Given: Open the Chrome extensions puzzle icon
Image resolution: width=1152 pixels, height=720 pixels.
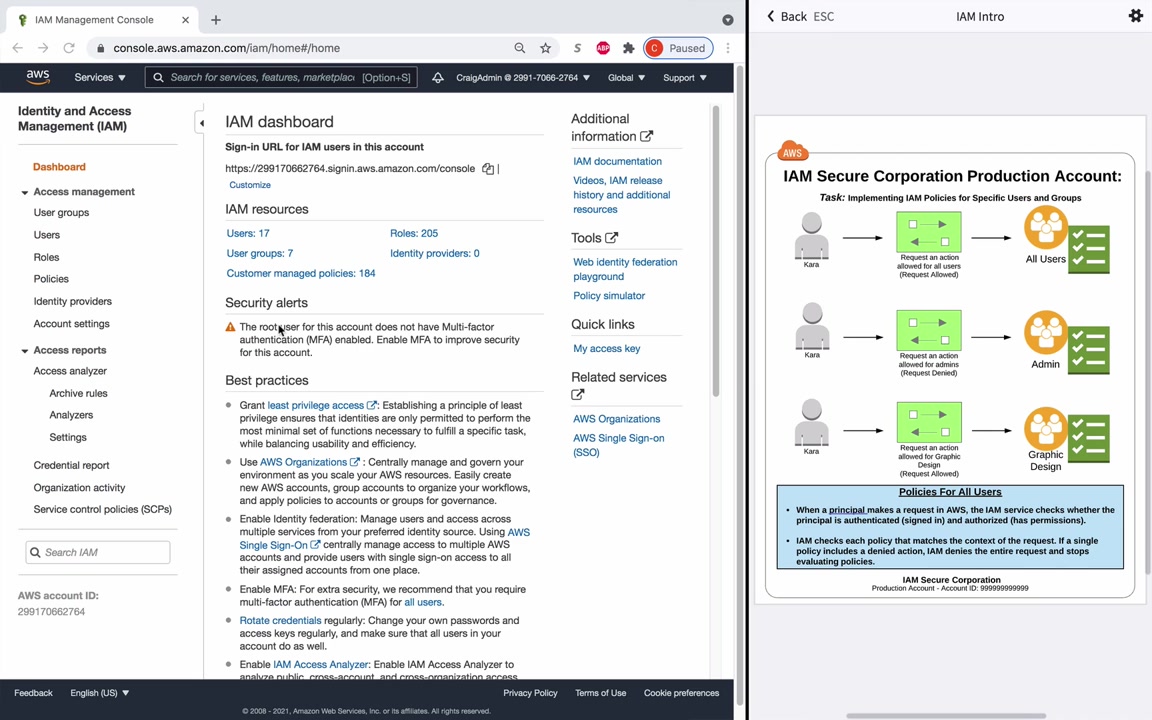Looking at the screenshot, I should (x=628, y=48).
